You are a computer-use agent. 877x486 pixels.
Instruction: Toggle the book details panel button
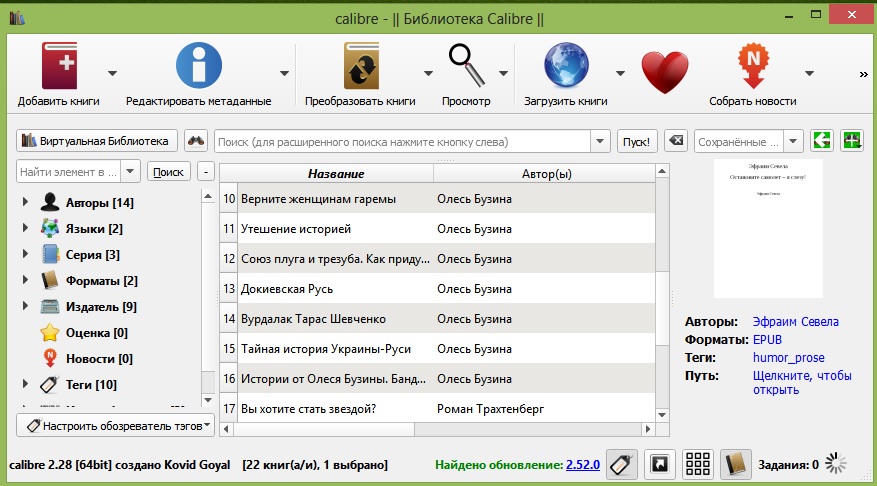pos(736,464)
